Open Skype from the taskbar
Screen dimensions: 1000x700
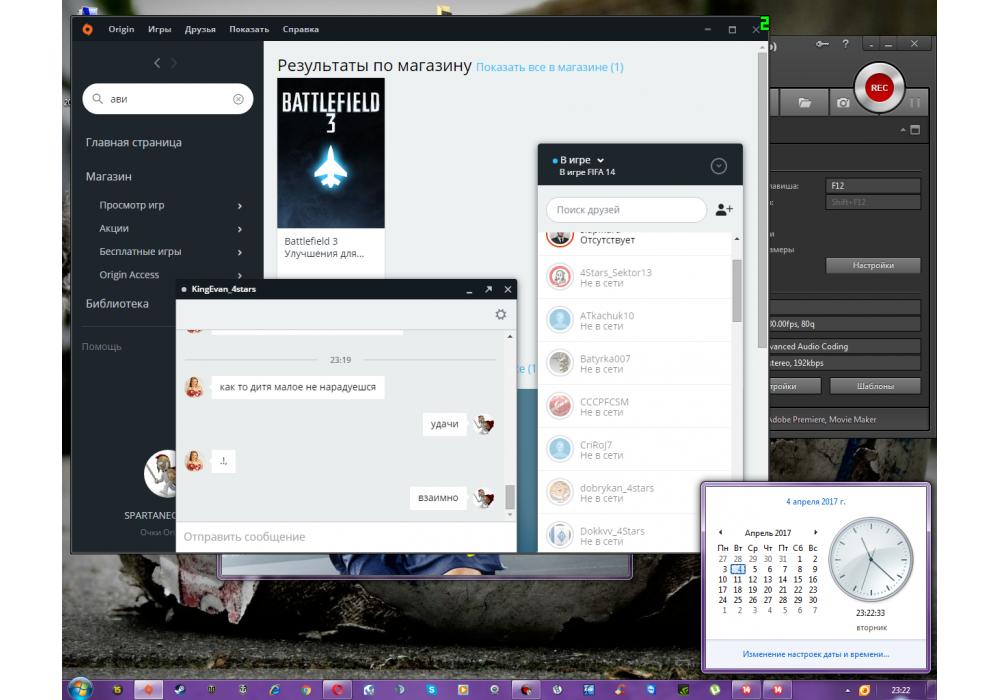coord(432,689)
